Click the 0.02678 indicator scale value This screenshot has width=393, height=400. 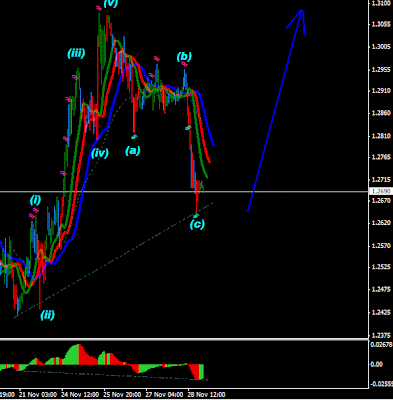[381, 345]
